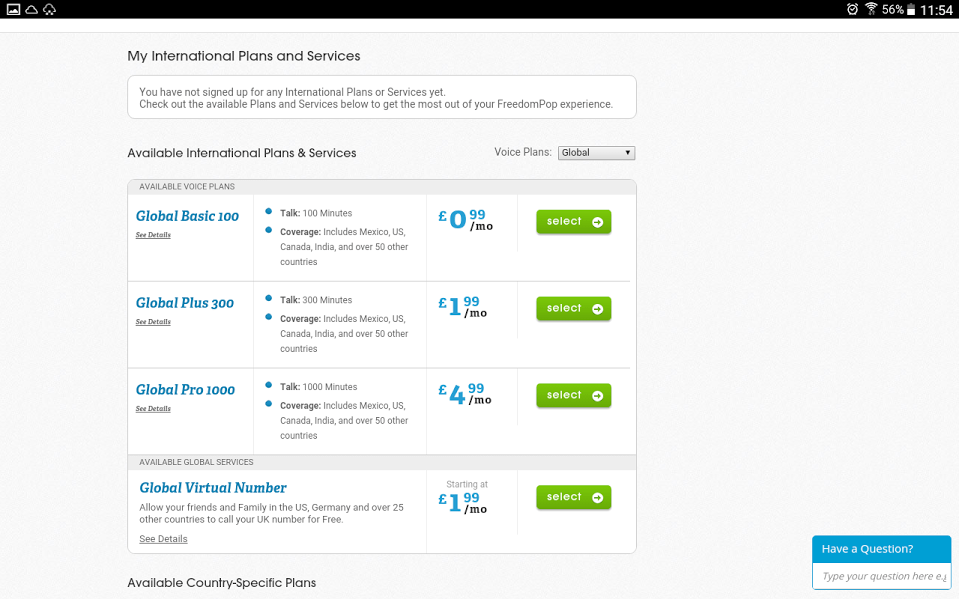Tap the alarm clock status icon
The width and height of the screenshot is (959, 599).
click(852, 9)
